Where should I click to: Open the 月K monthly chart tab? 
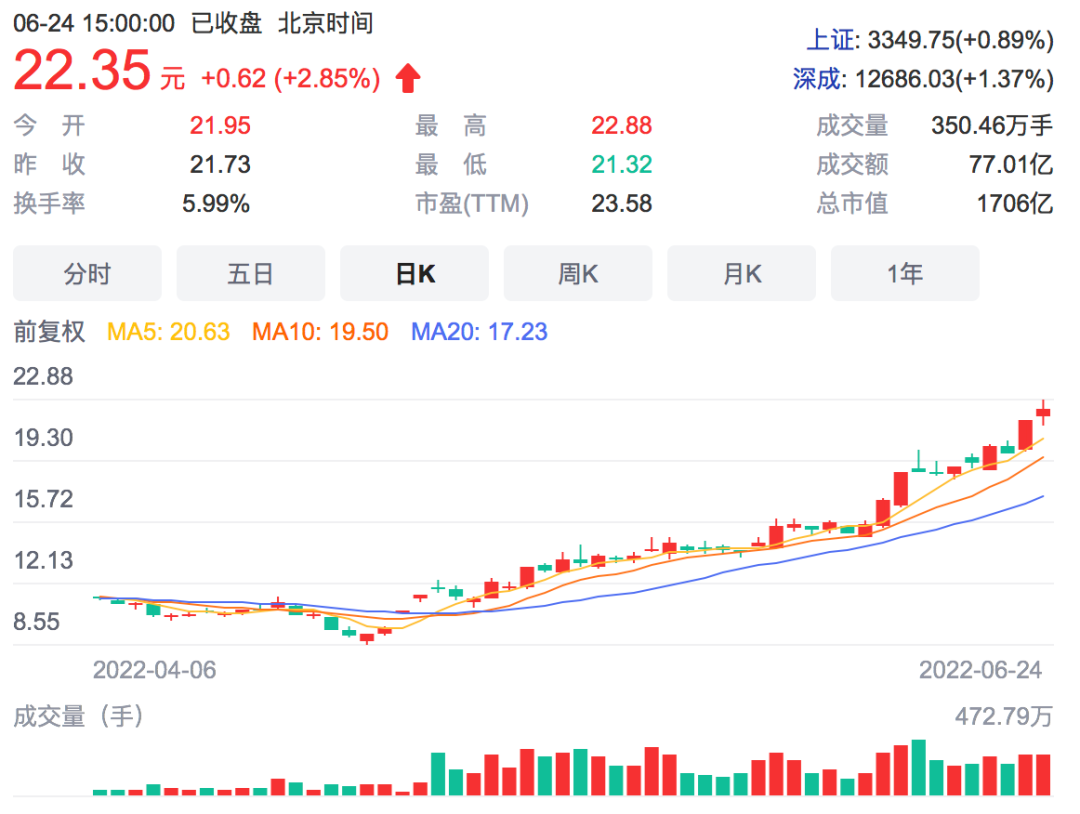click(741, 272)
